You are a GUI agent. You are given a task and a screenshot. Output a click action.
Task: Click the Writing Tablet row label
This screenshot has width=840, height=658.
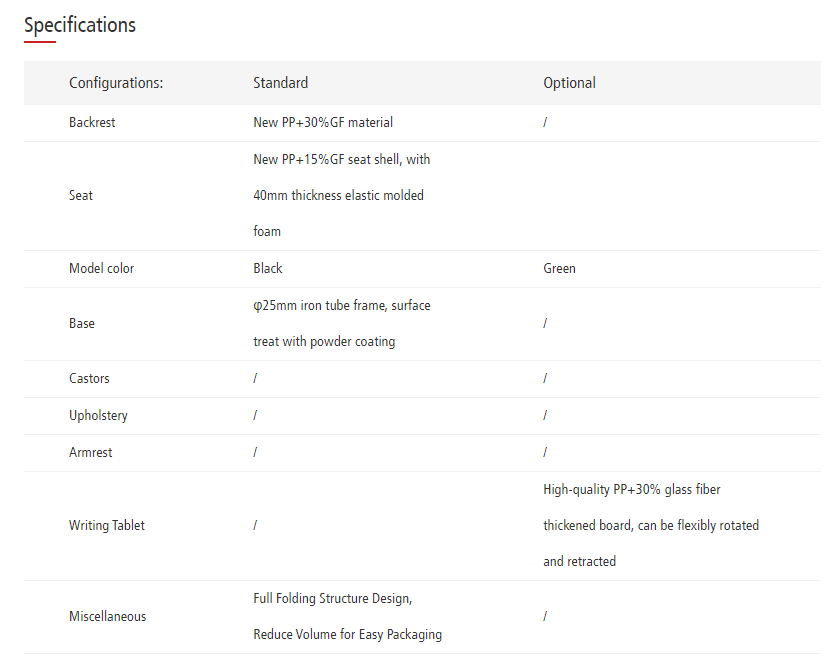pos(106,525)
